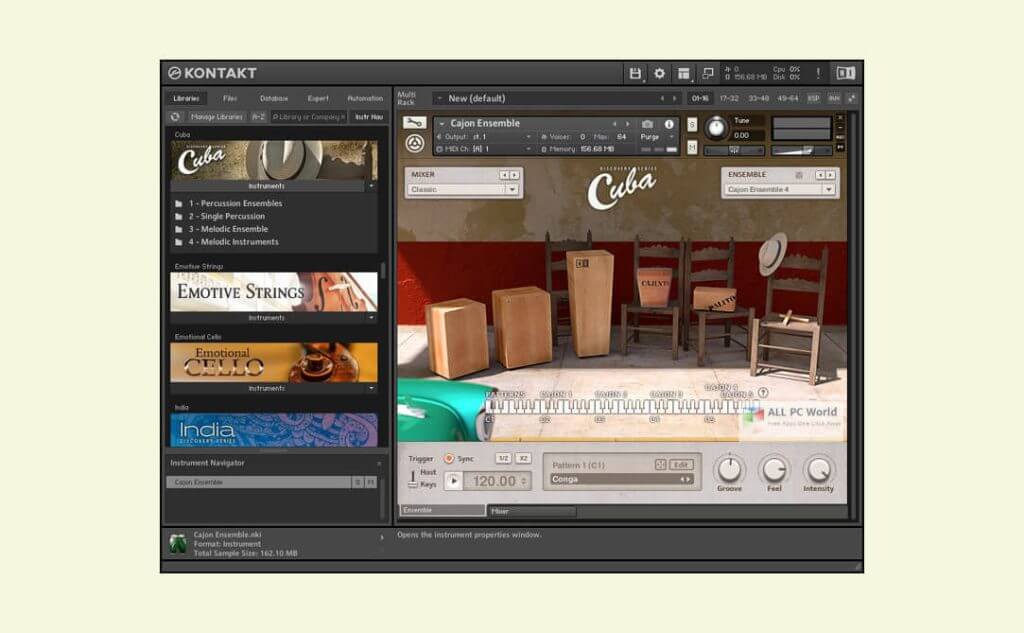Select next Cajon Ensemble instrument arrow
The image size is (1024, 633).
point(628,123)
